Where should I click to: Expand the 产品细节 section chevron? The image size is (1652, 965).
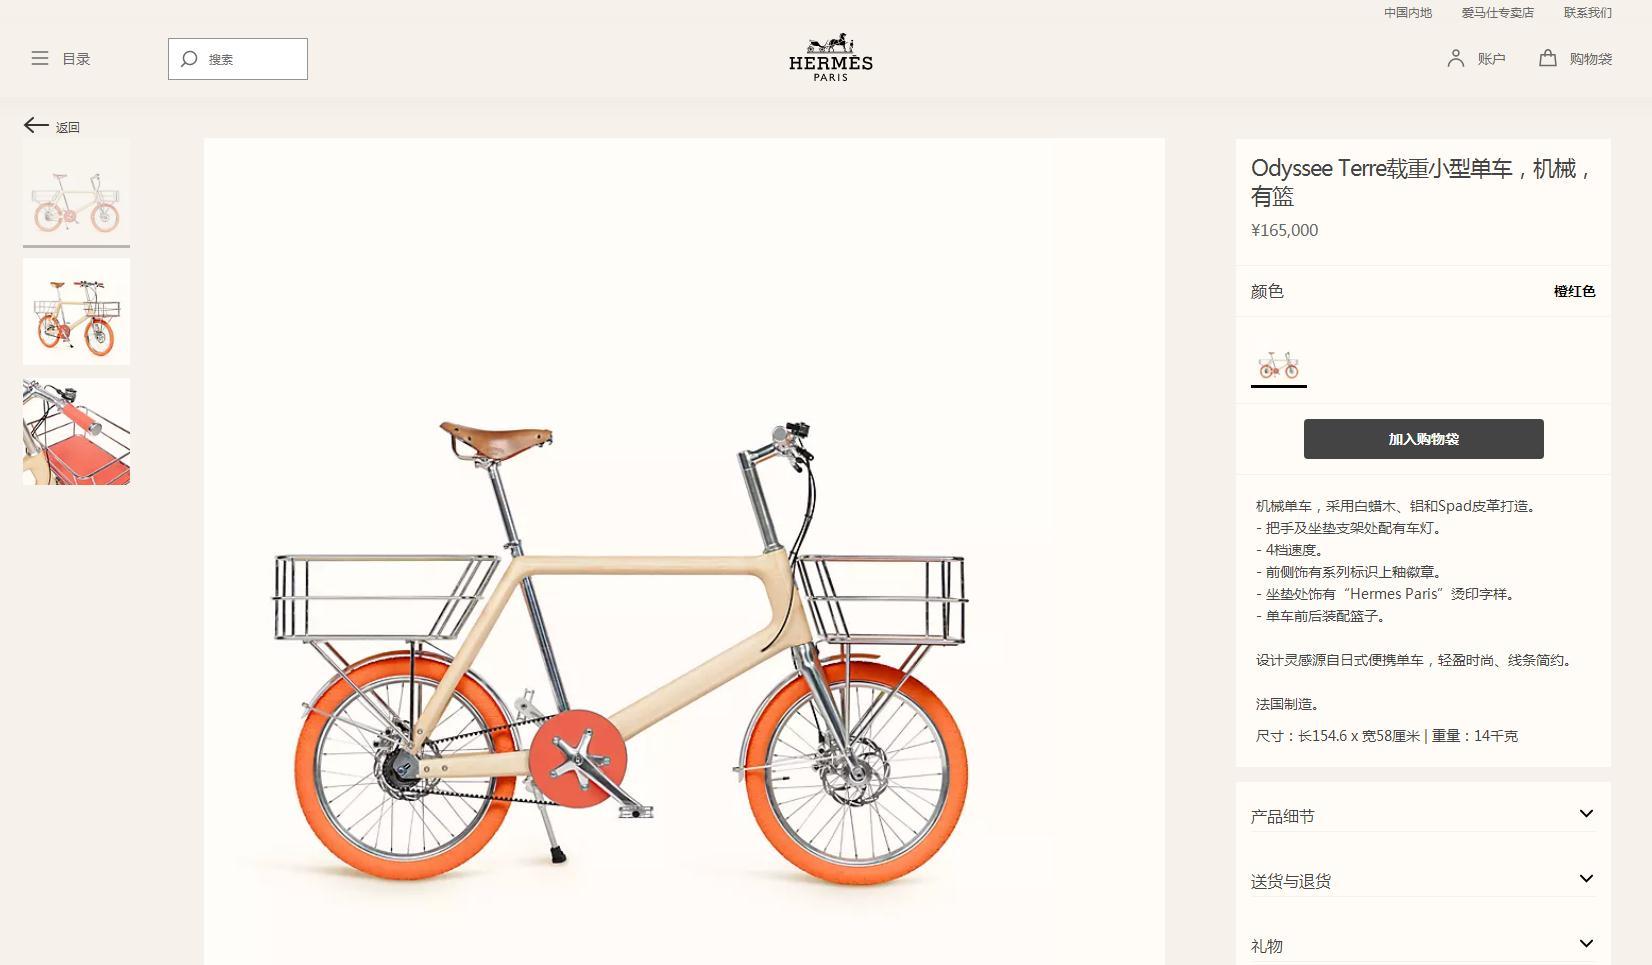(1586, 814)
